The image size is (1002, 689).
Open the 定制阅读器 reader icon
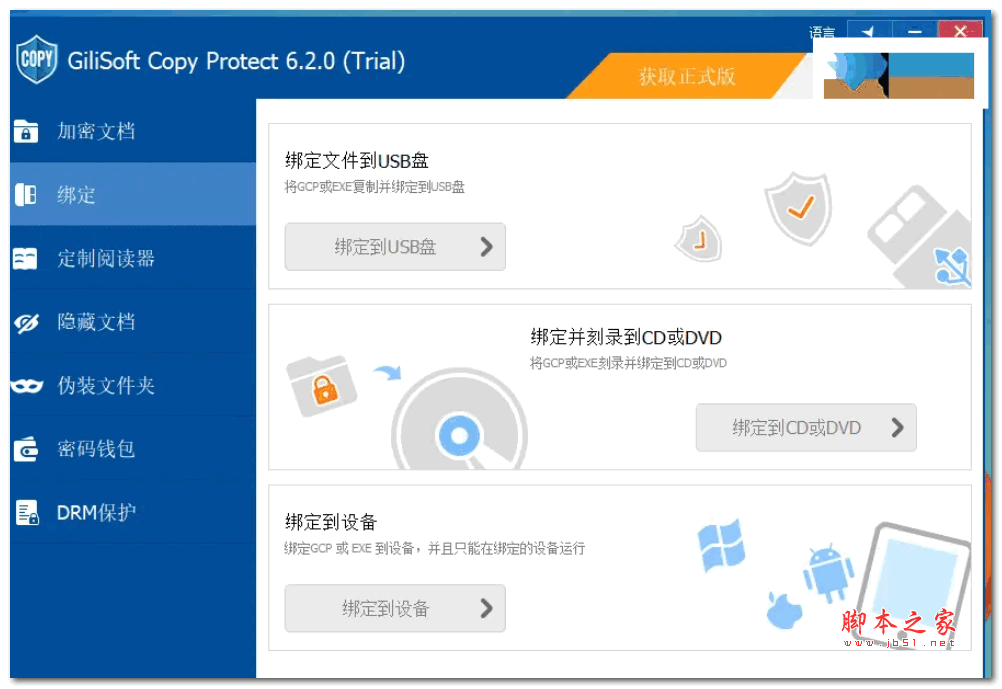25,258
